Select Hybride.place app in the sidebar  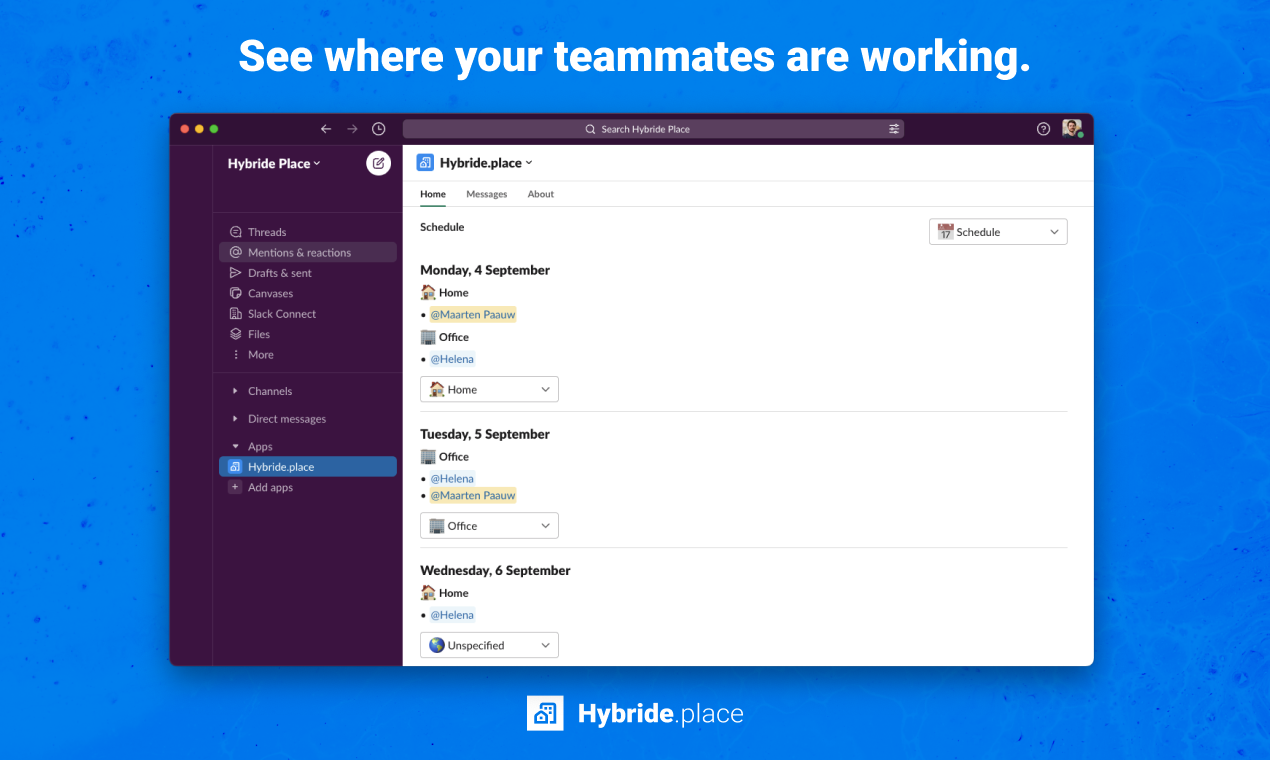(x=308, y=467)
